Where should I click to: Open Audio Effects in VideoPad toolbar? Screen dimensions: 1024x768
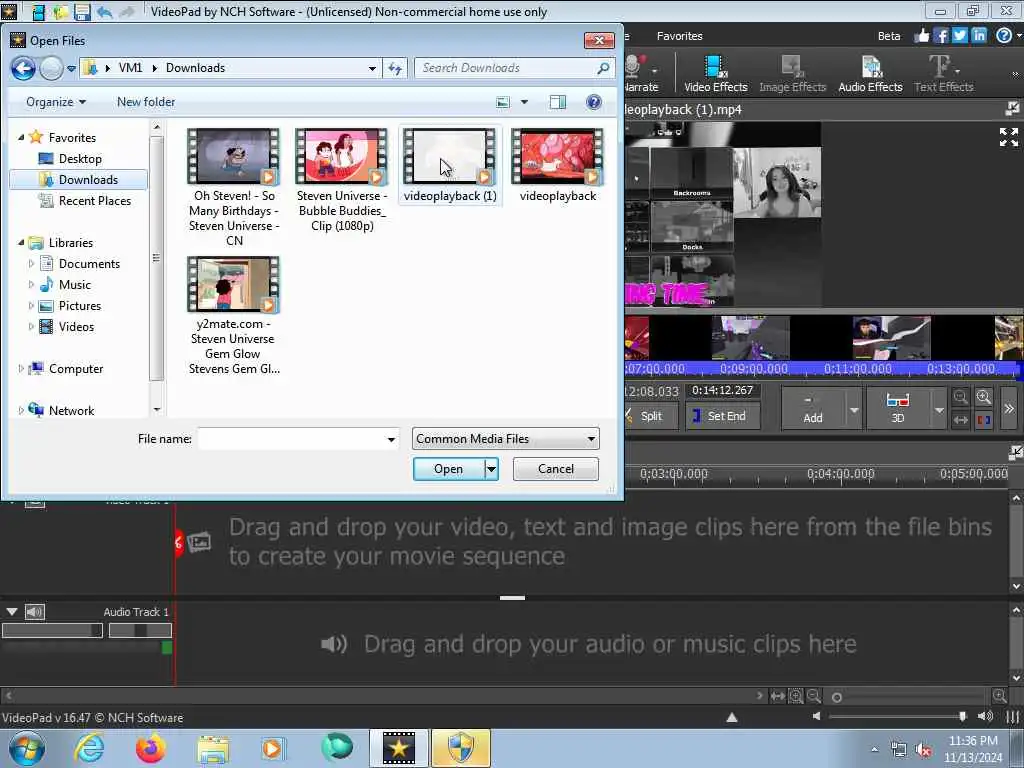coord(870,74)
